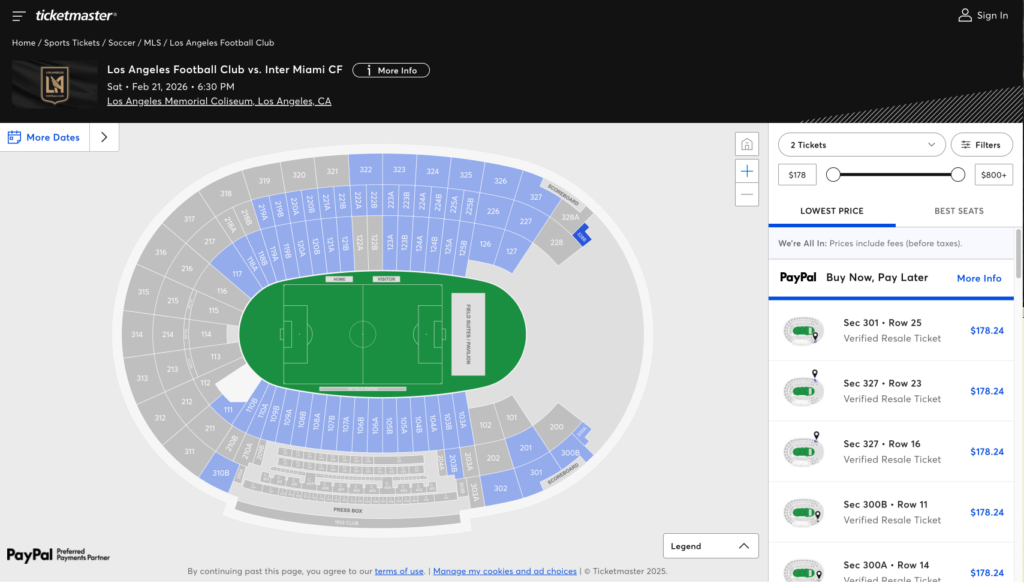Reset the seat map with home icon
The image size is (1024, 583).
coord(747,144)
